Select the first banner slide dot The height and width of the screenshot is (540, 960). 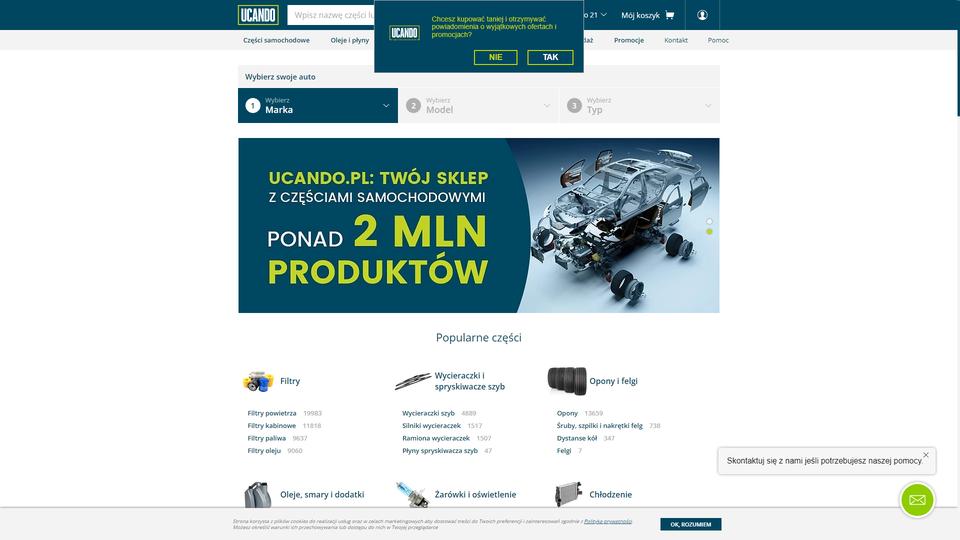tap(709, 221)
